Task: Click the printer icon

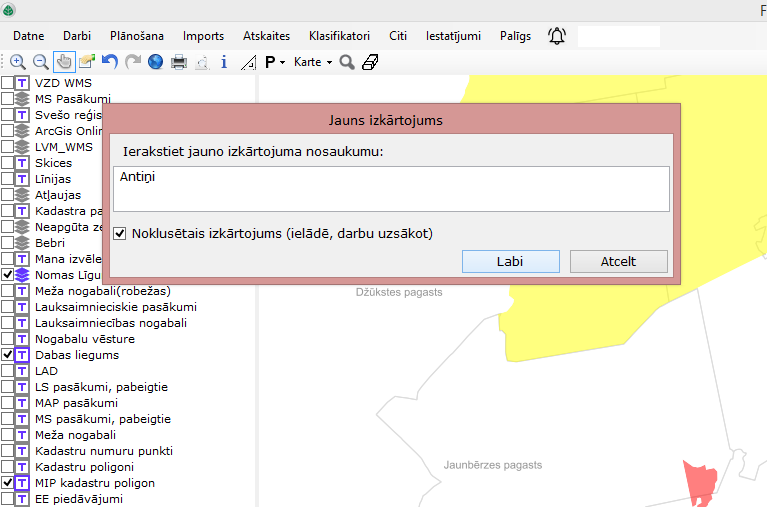Action: pos(179,62)
